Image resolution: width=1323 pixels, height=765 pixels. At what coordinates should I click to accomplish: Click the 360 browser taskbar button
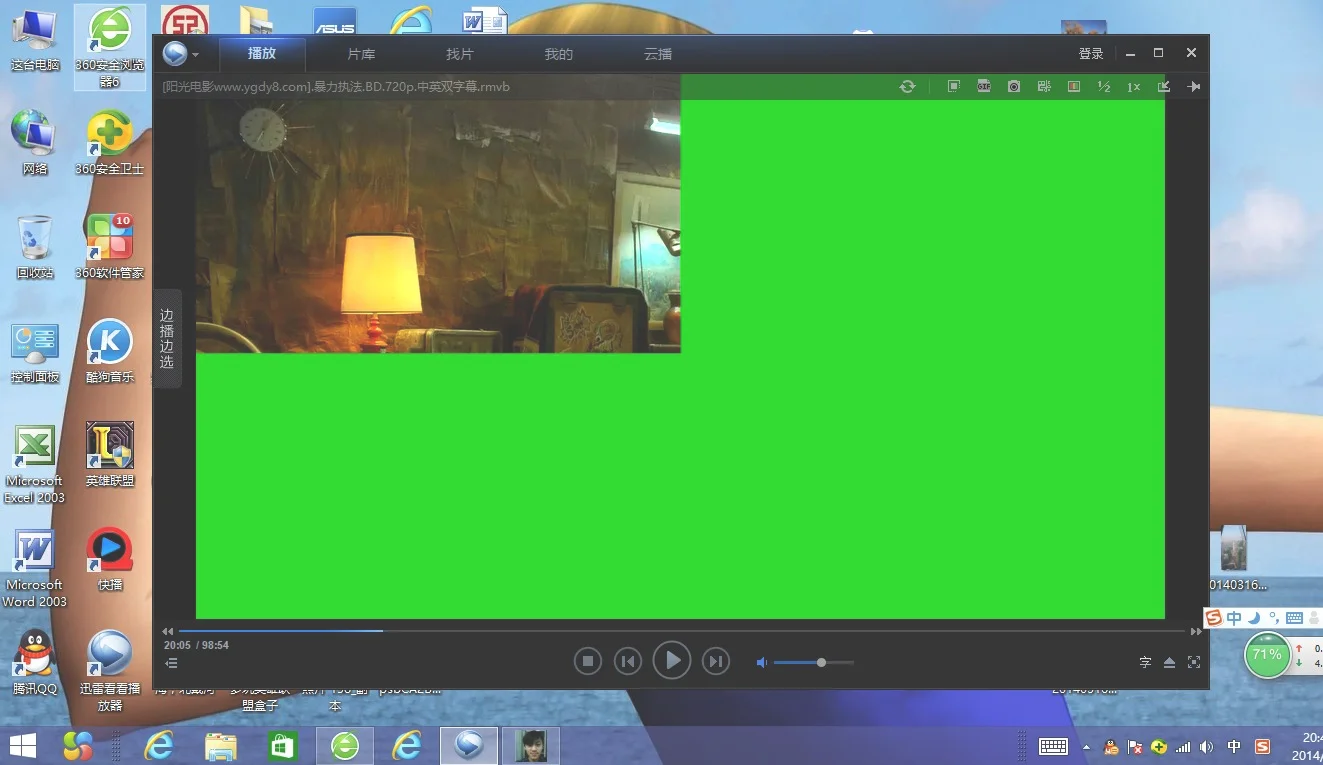(345, 745)
